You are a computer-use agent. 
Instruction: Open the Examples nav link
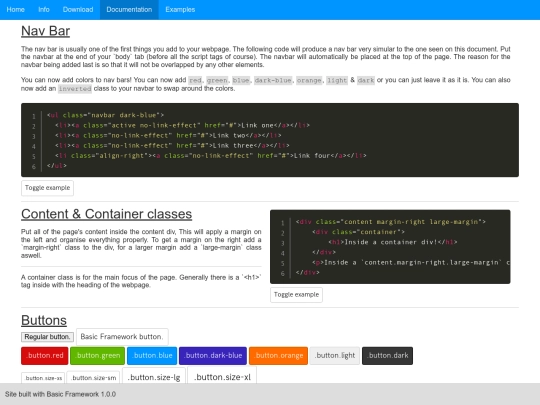tap(180, 10)
